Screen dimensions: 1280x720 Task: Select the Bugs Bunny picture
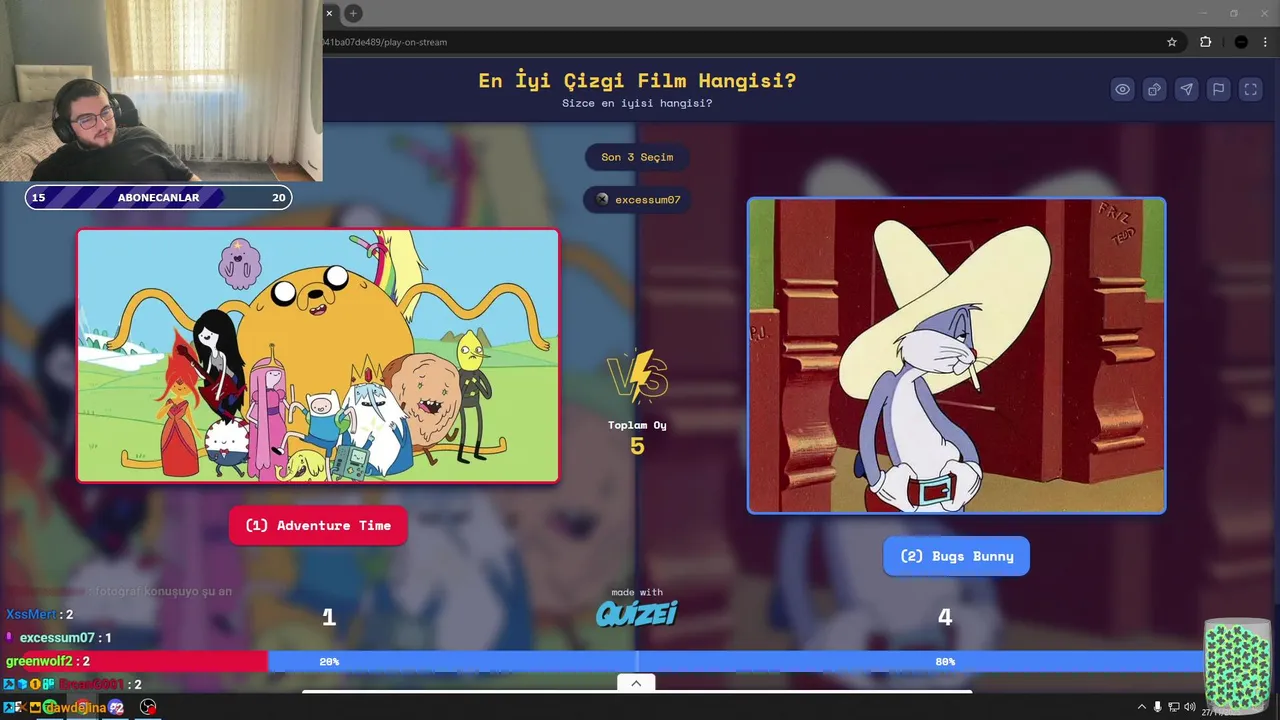tap(956, 356)
